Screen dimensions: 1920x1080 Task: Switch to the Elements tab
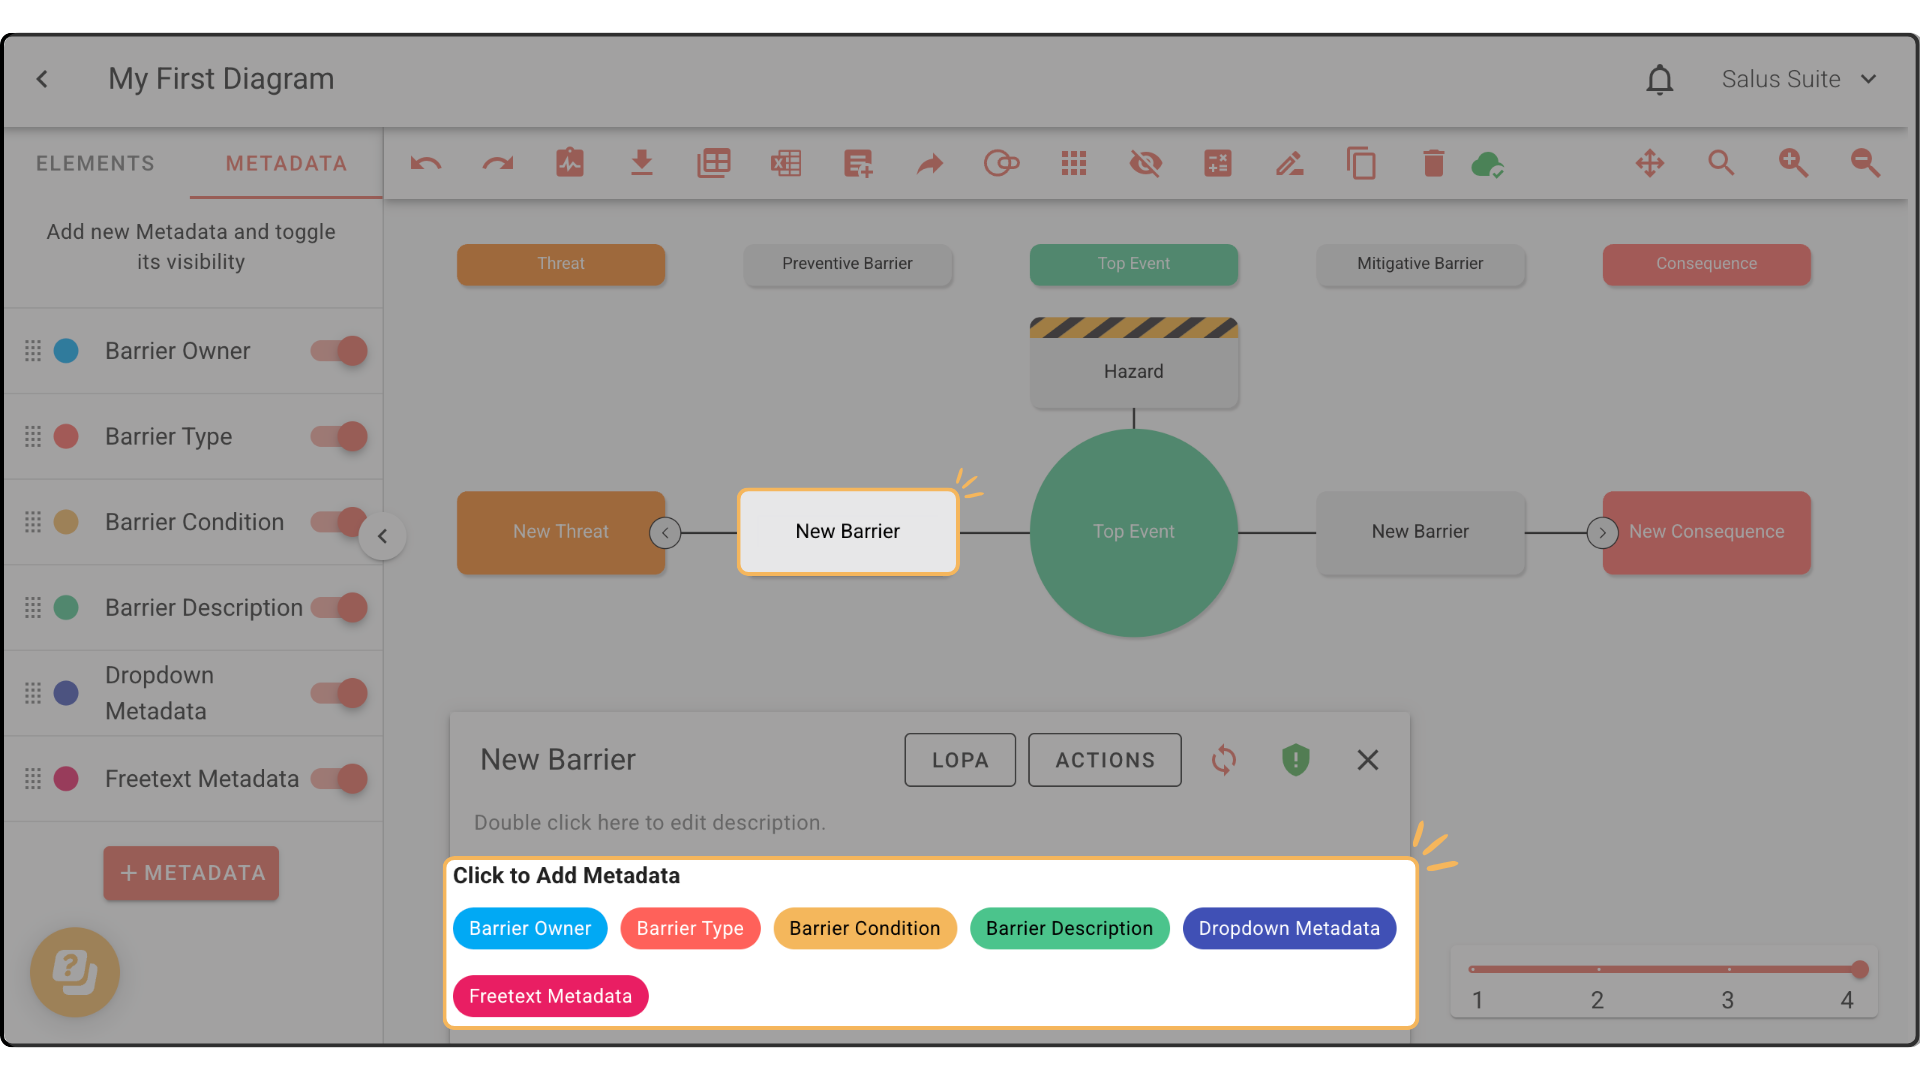click(x=95, y=163)
